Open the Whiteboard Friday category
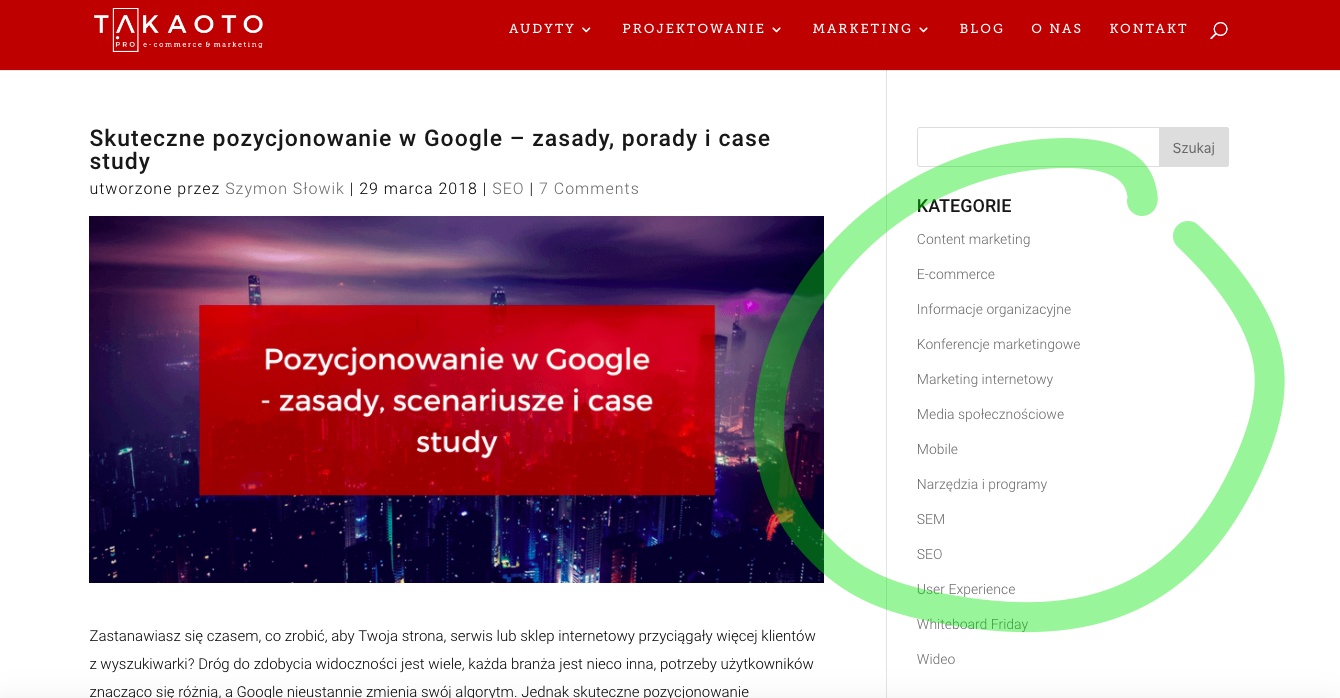Screen dimensions: 1340x698 coord(972,624)
